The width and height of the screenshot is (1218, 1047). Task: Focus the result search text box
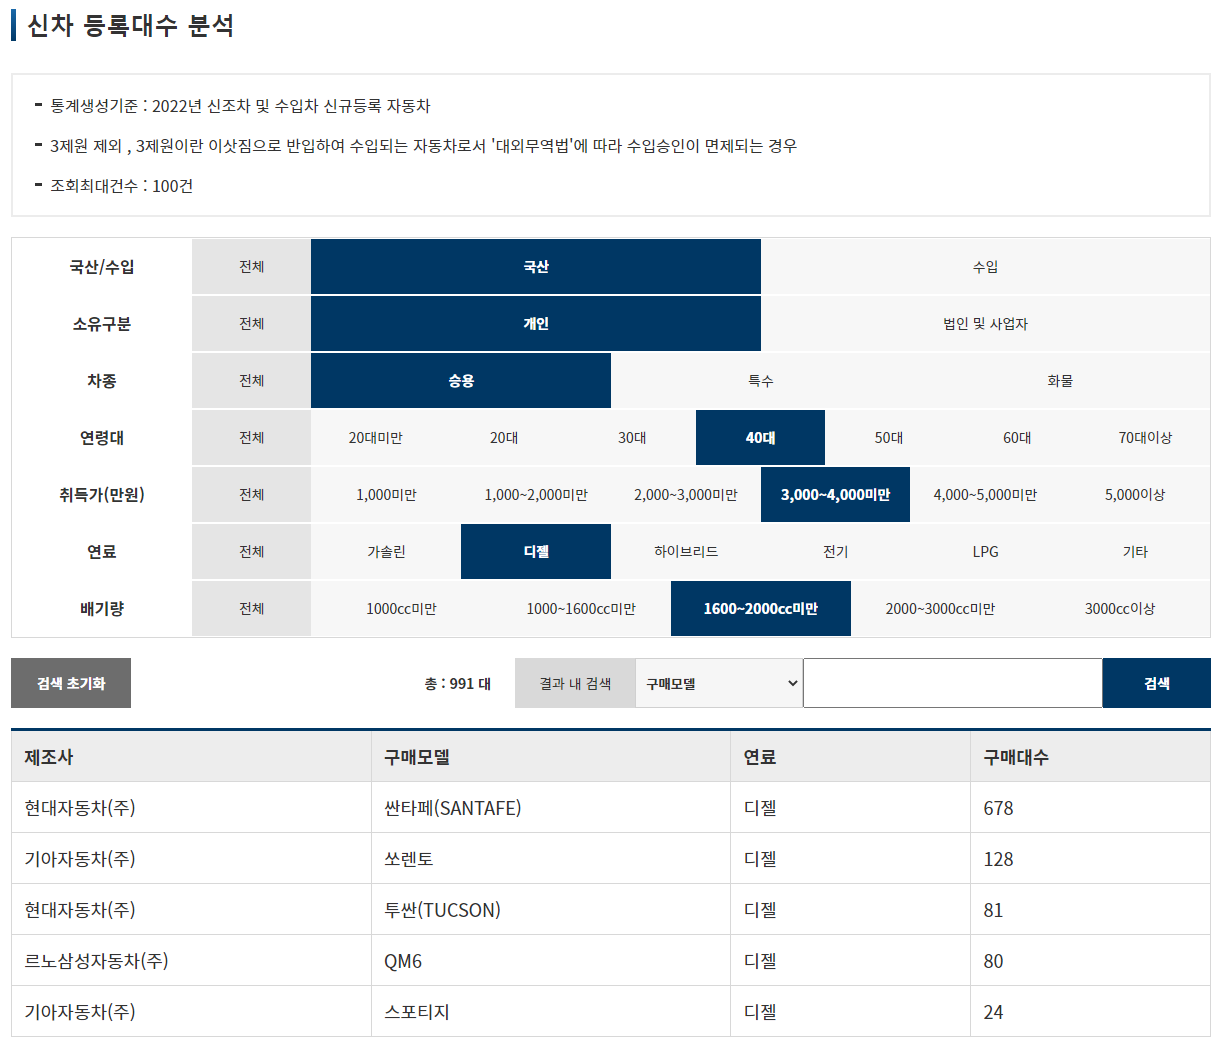click(x=953, y=683)
